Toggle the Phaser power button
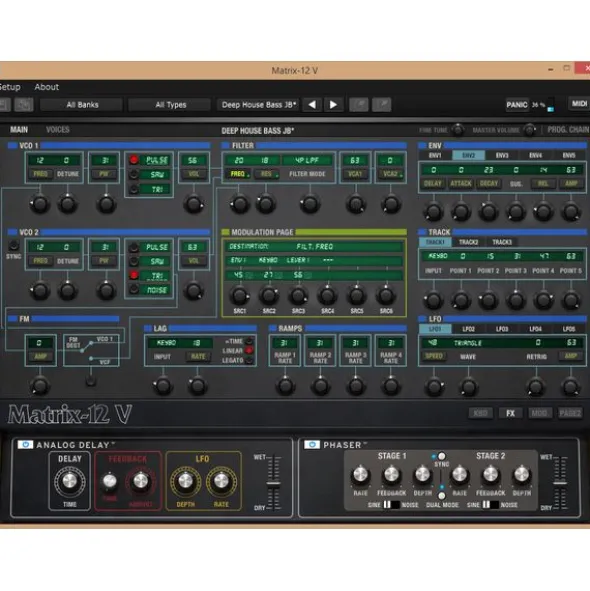The height and width of the screenshot is (591, 590). pos(312,444)
